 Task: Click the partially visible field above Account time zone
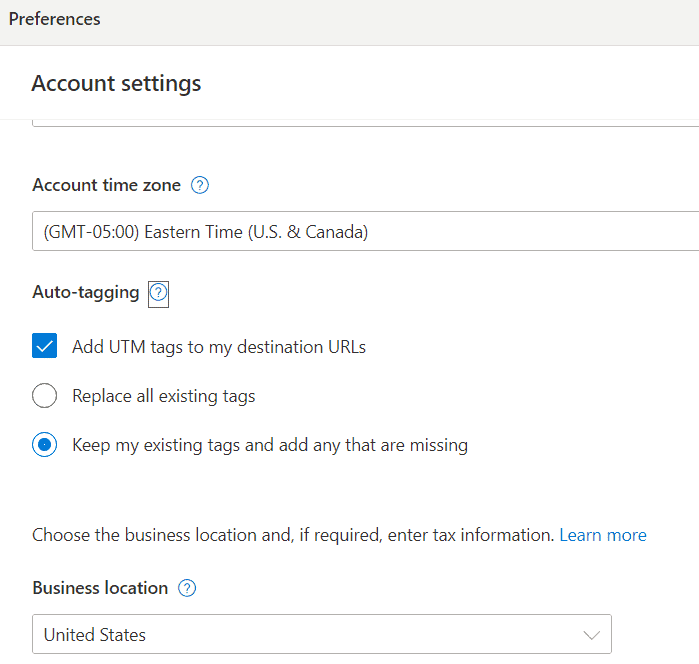tap(365, 123)
